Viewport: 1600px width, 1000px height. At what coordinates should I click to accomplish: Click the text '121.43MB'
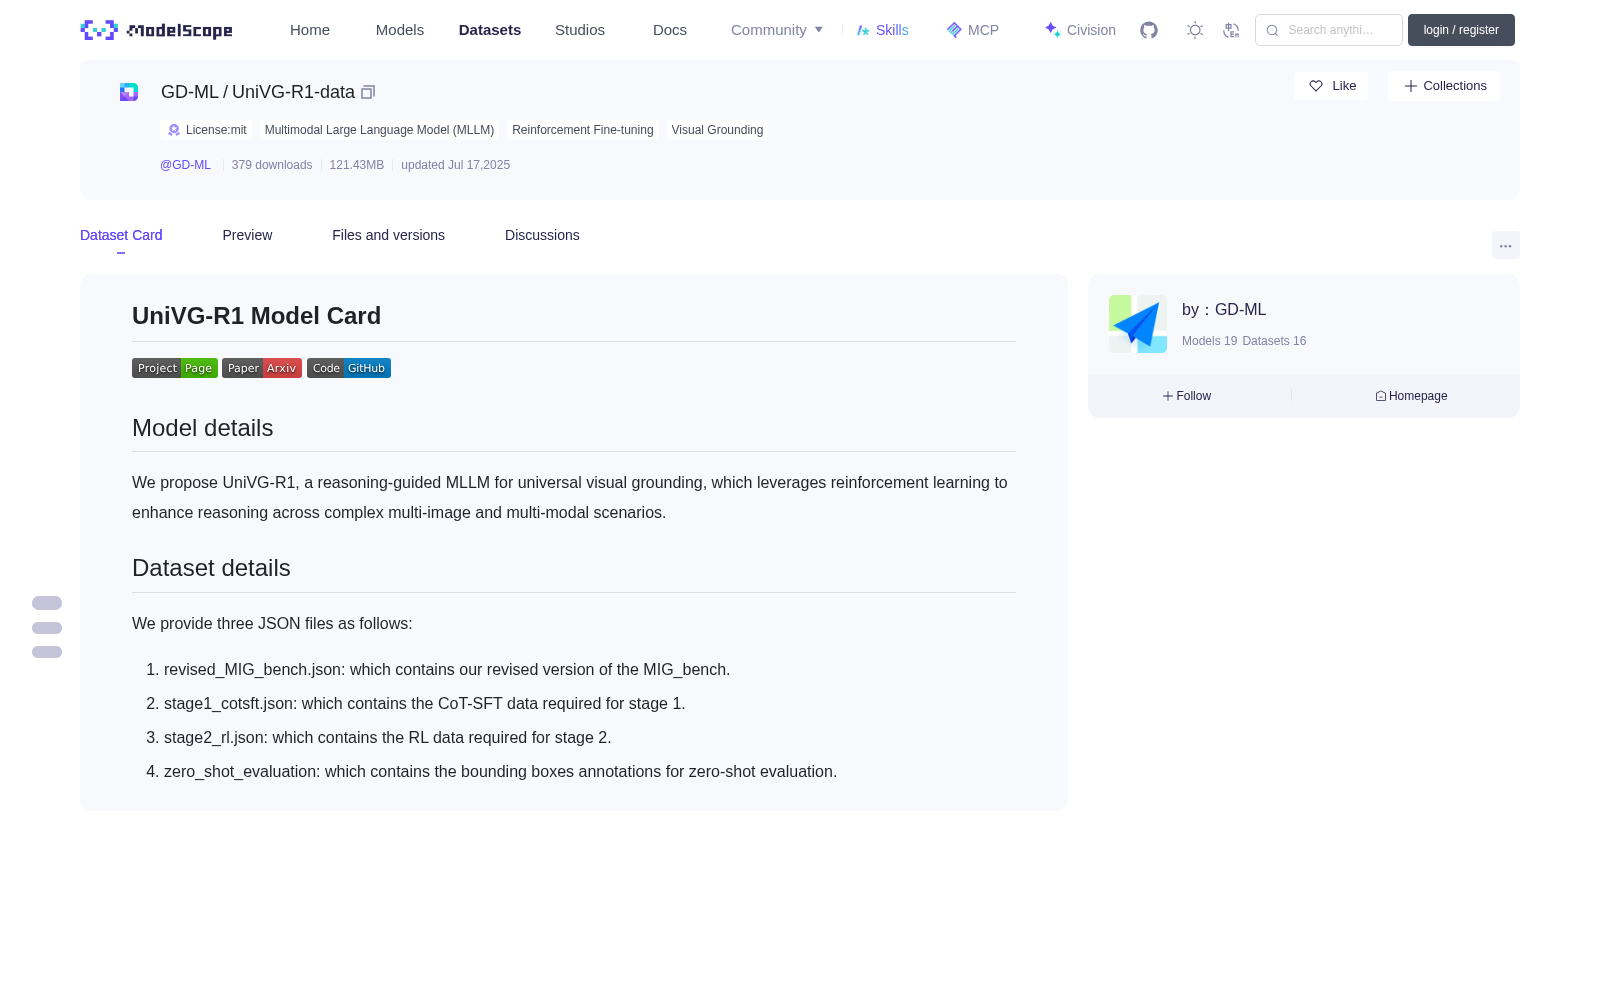tap(357, 165)
